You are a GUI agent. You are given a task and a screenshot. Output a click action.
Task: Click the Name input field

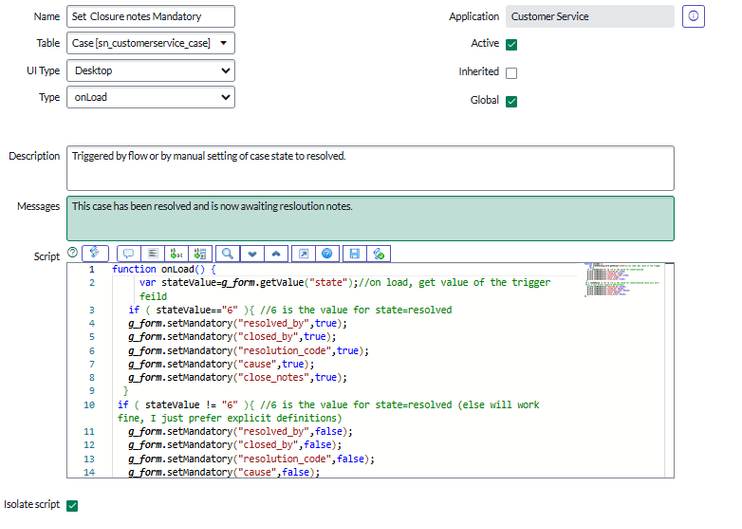coord(150,17)
